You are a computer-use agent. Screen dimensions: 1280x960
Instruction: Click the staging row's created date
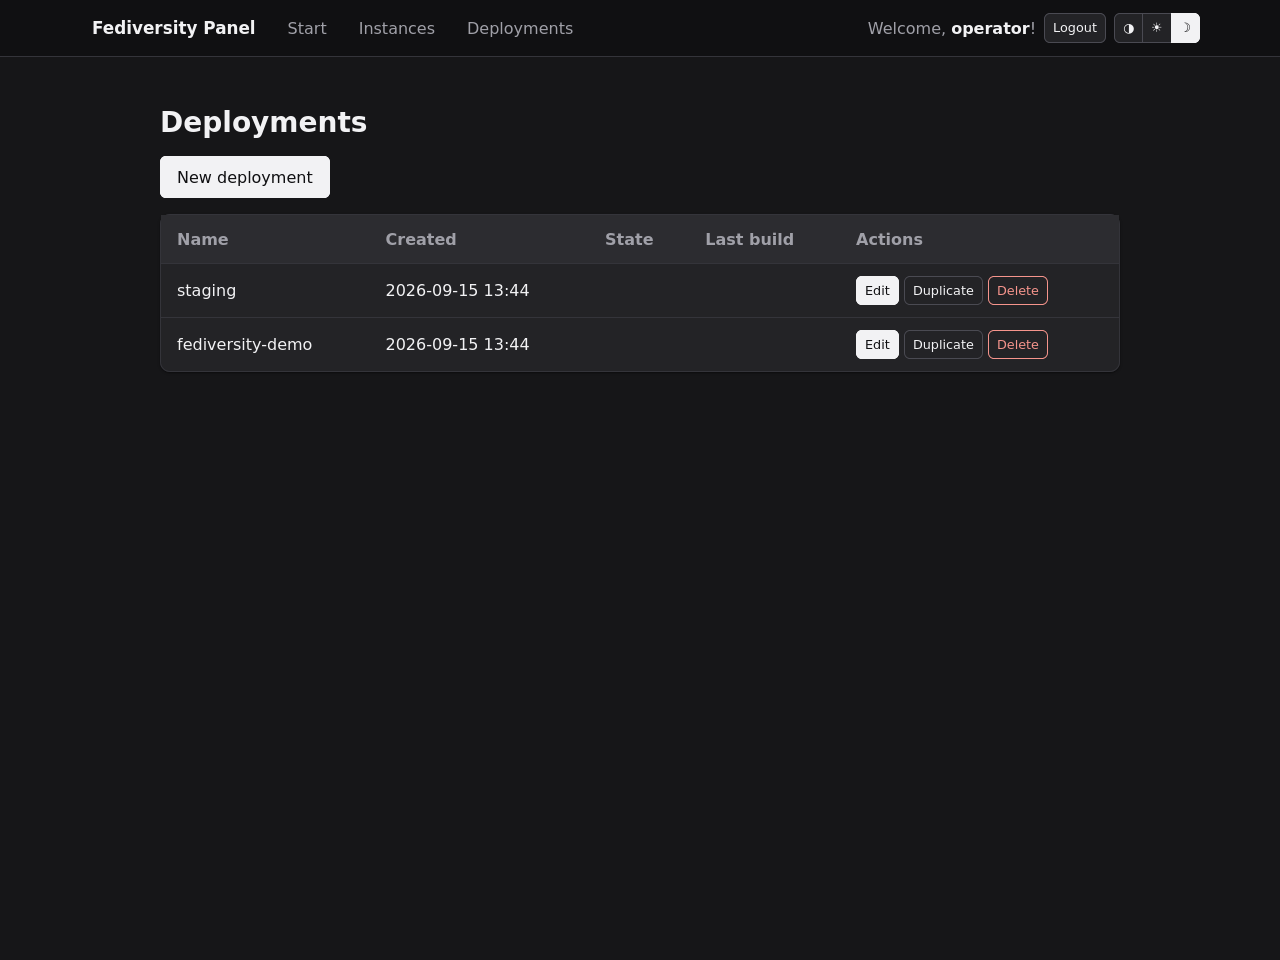click(457, 290)
